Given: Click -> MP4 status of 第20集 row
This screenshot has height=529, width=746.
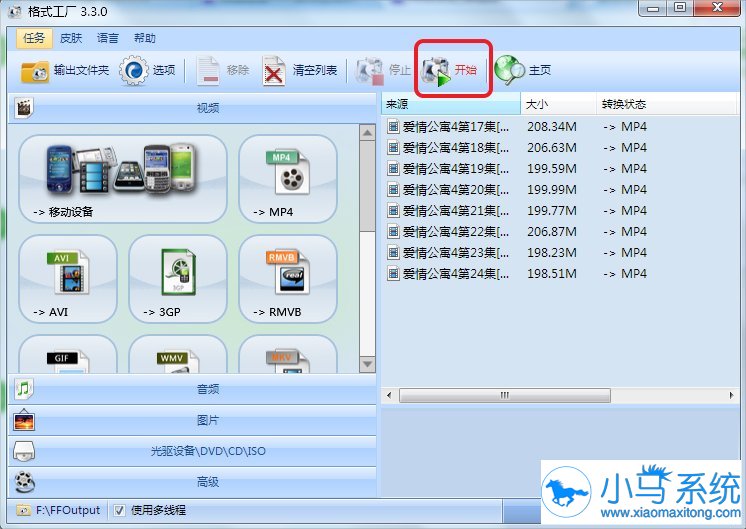Looking at the screenshot, I should pyautogui.click(x=625, y=189).
